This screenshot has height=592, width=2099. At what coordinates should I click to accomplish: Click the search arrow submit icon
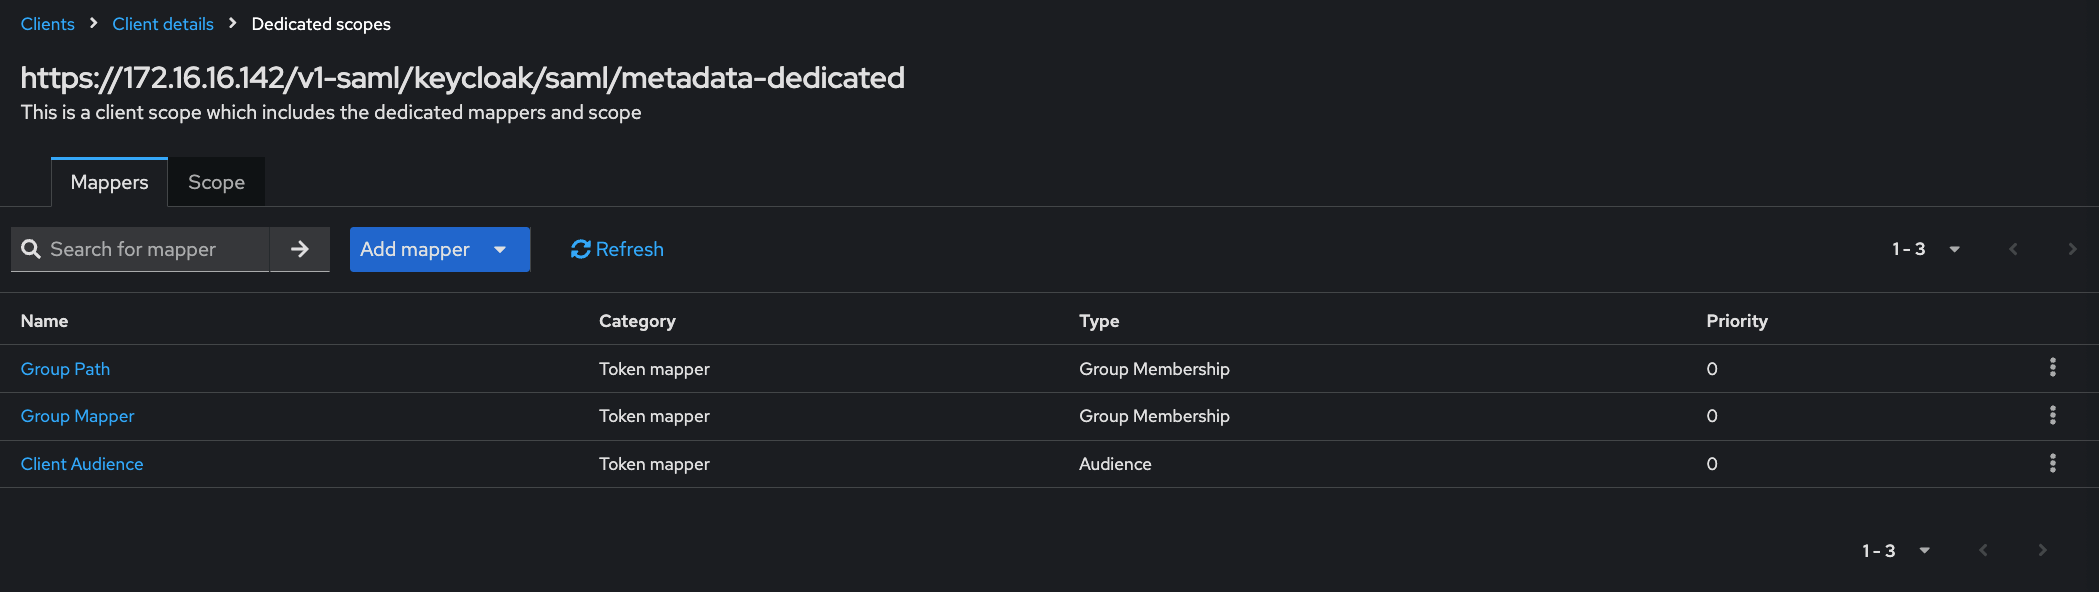point(299,249)
